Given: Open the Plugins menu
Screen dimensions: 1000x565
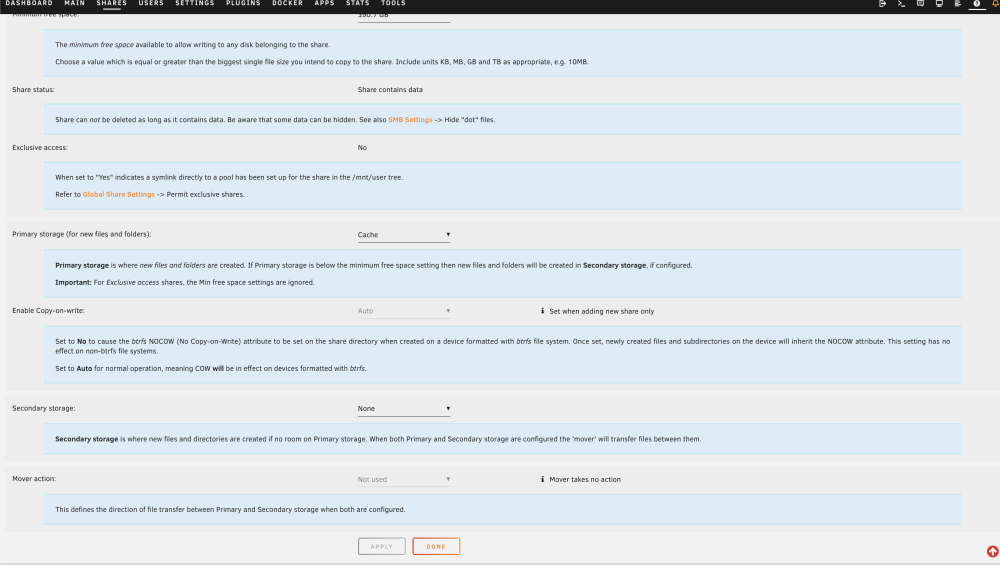Looking at the screenshot, I should [x=243, y=3].
